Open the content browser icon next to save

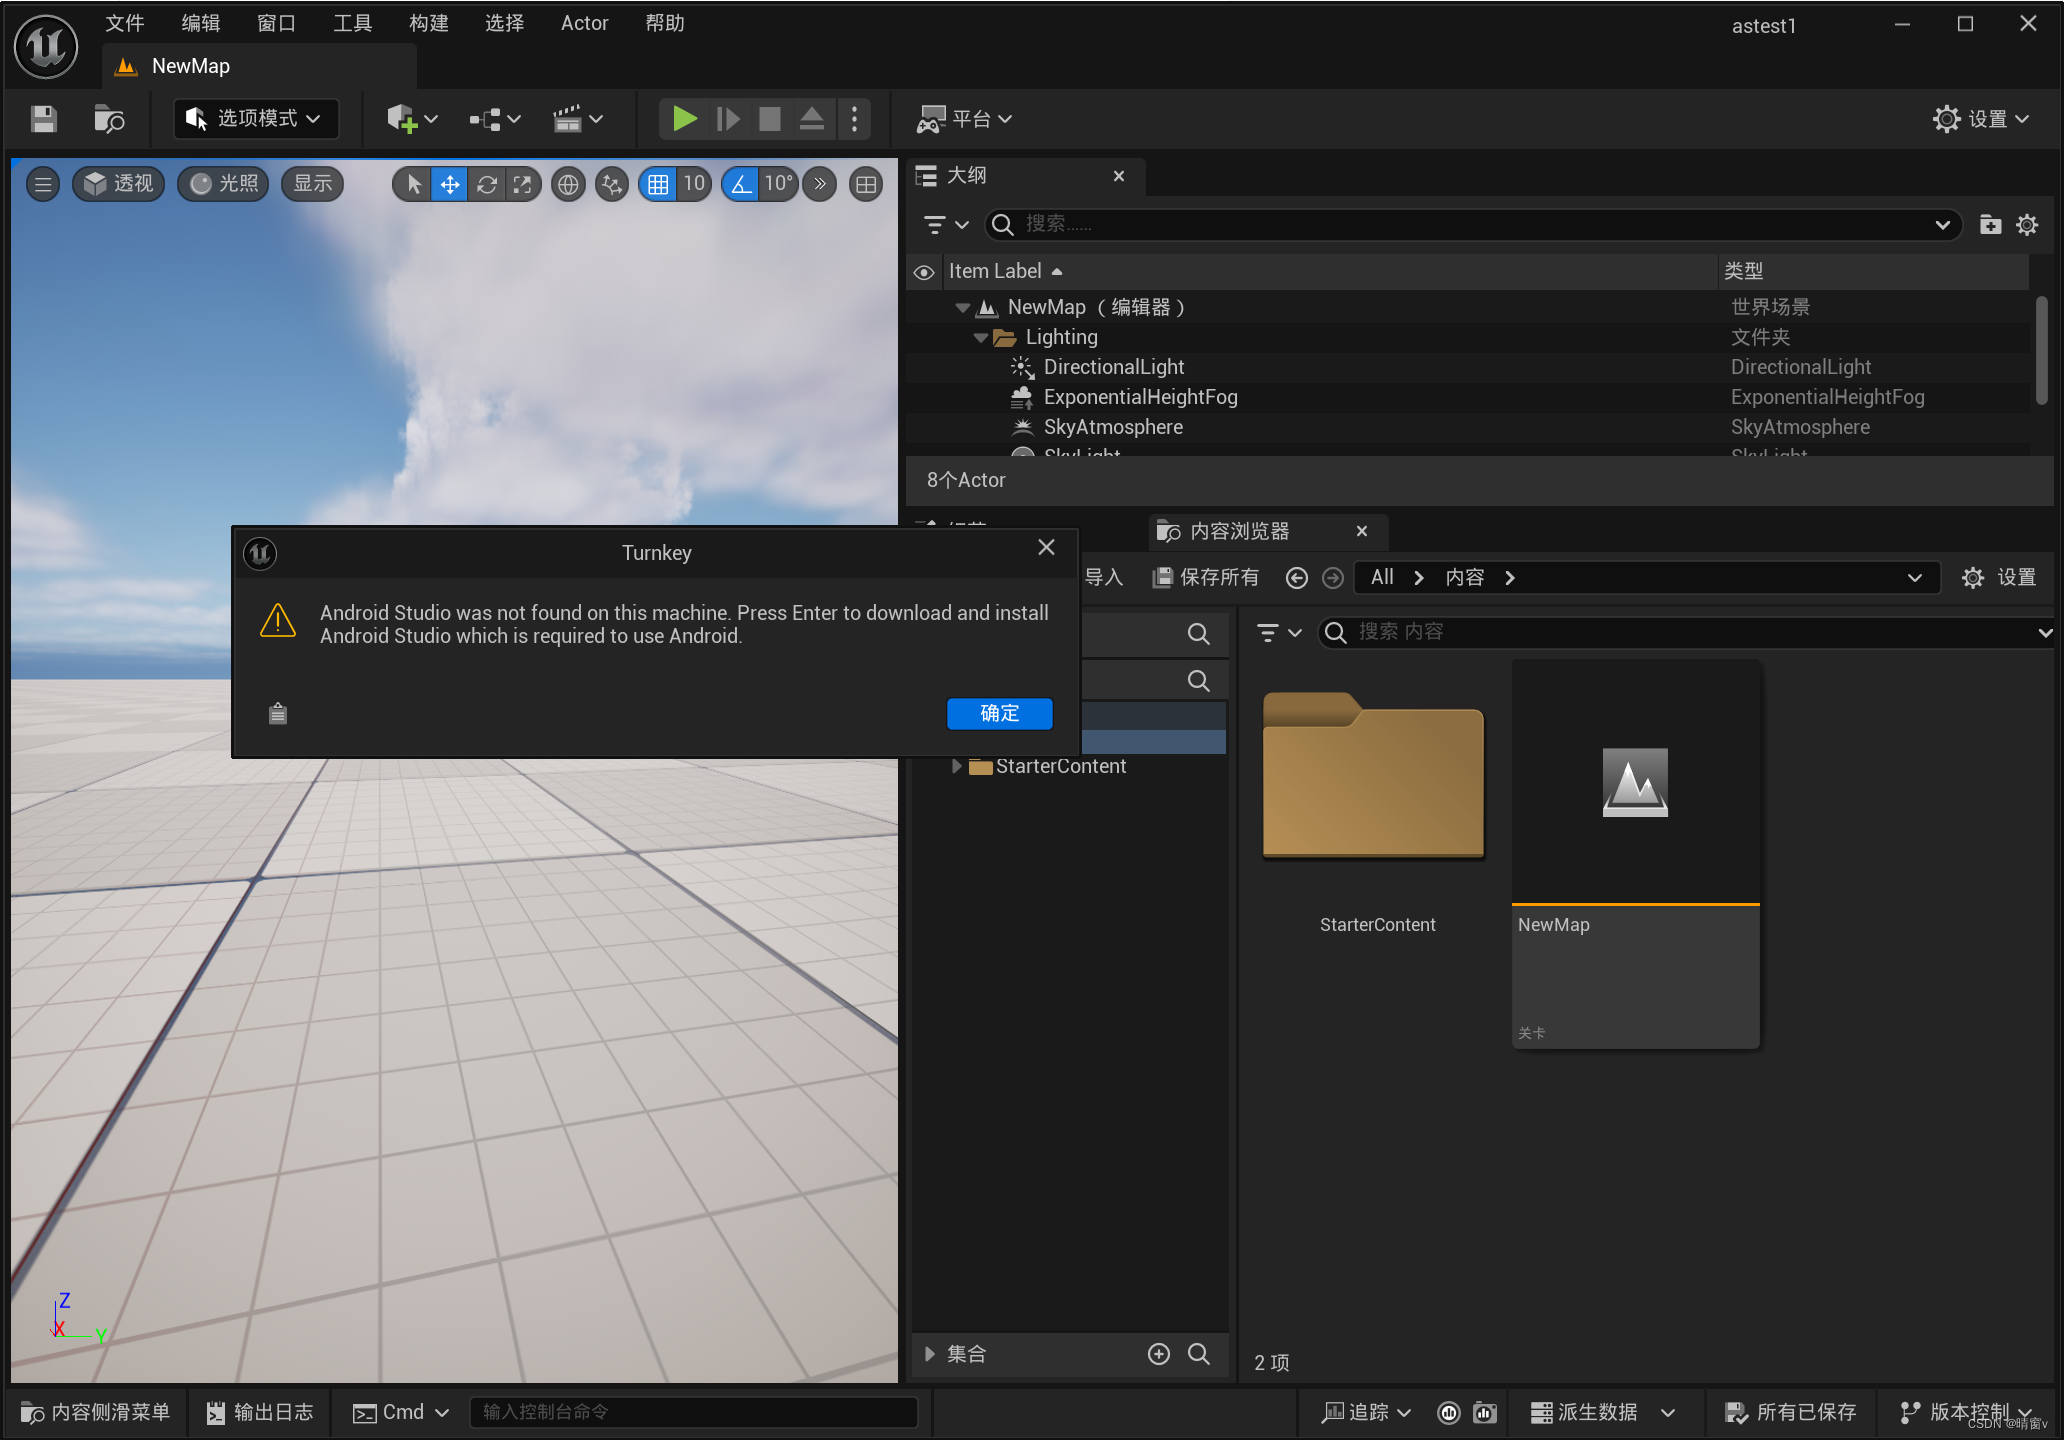[109, 118]
